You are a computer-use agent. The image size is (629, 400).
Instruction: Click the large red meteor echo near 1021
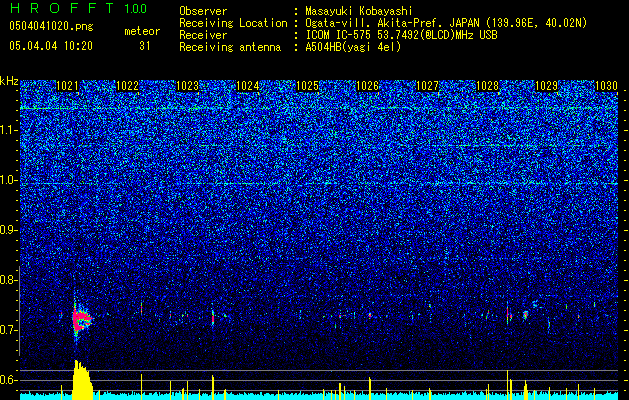(81, 319)
